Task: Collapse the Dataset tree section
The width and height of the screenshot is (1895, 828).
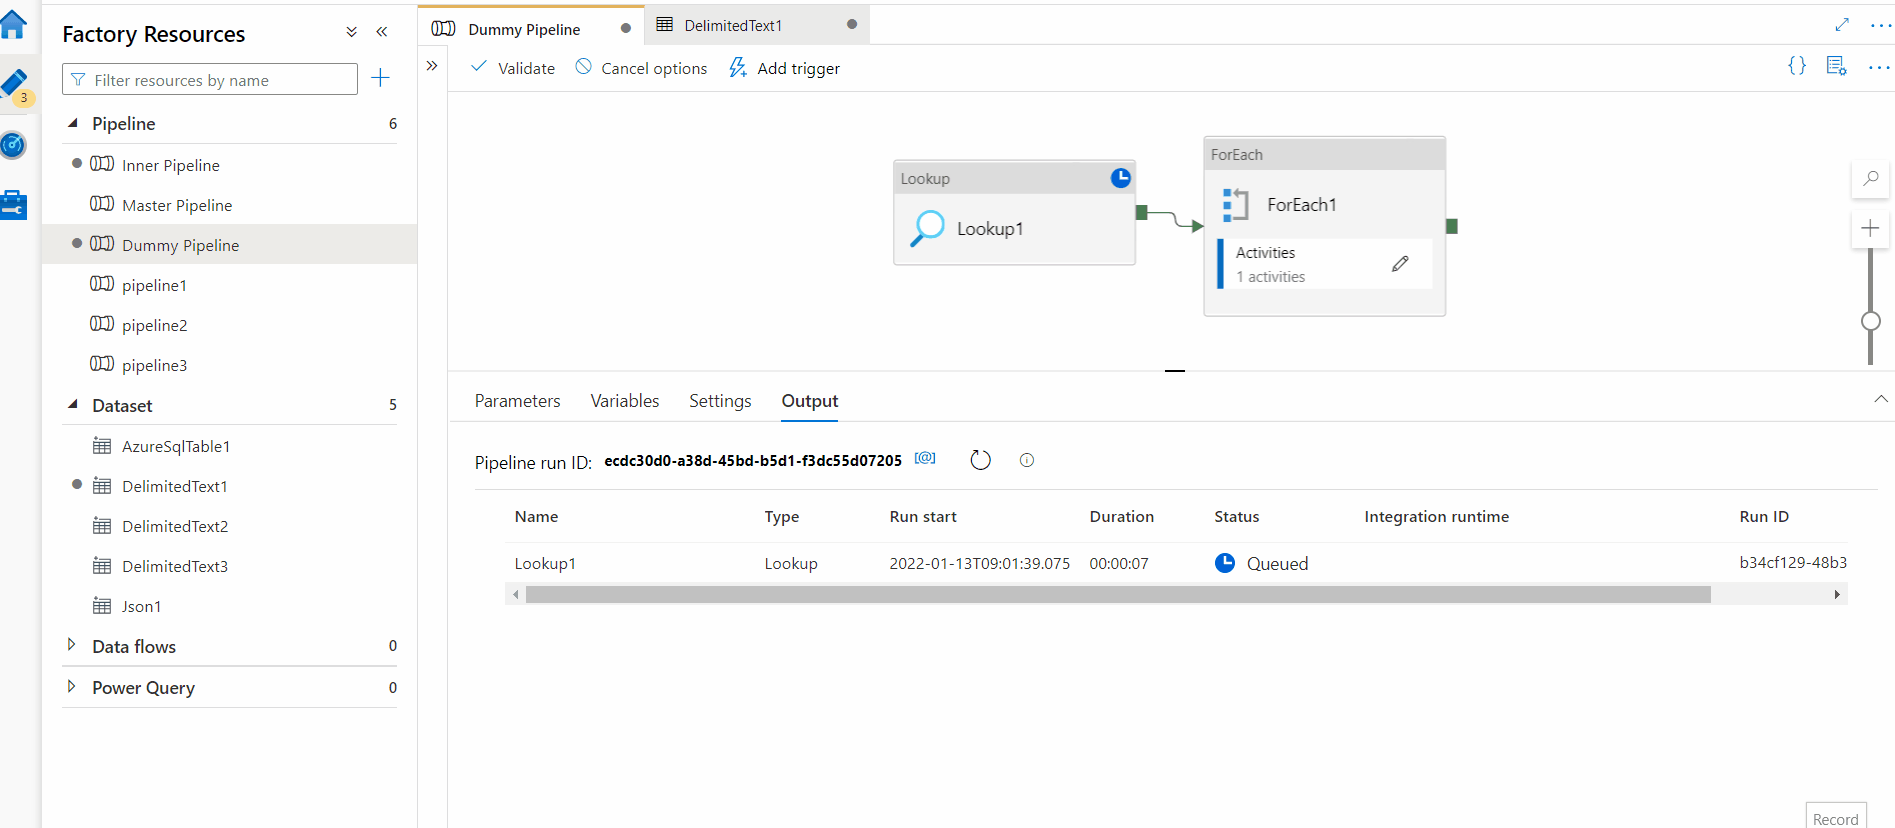Action: [x=73, y=405]
